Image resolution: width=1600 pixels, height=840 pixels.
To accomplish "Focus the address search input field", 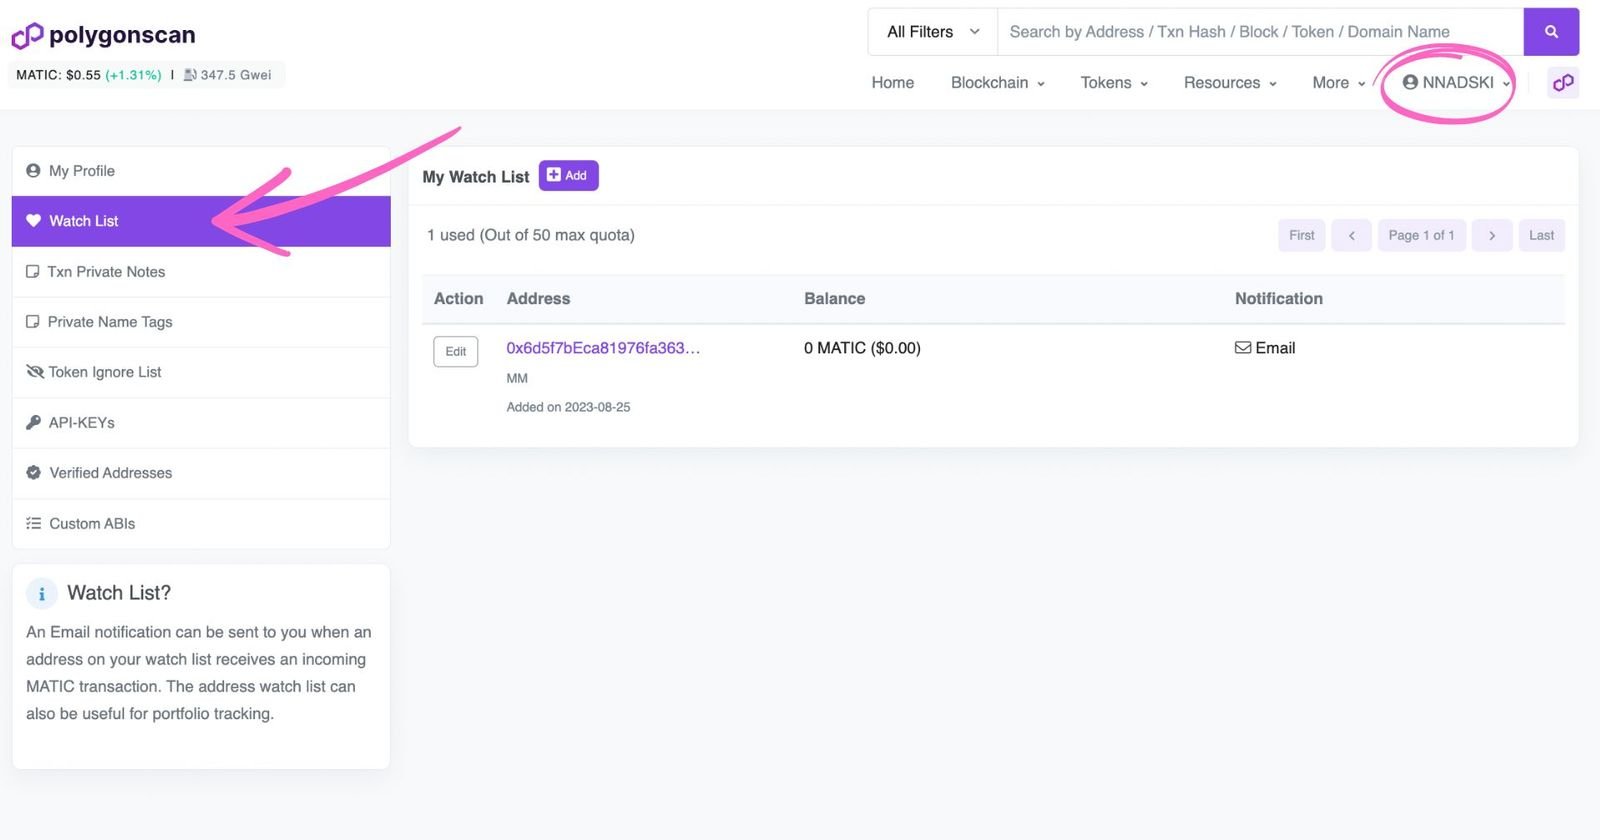I will tap(1260, 32).
